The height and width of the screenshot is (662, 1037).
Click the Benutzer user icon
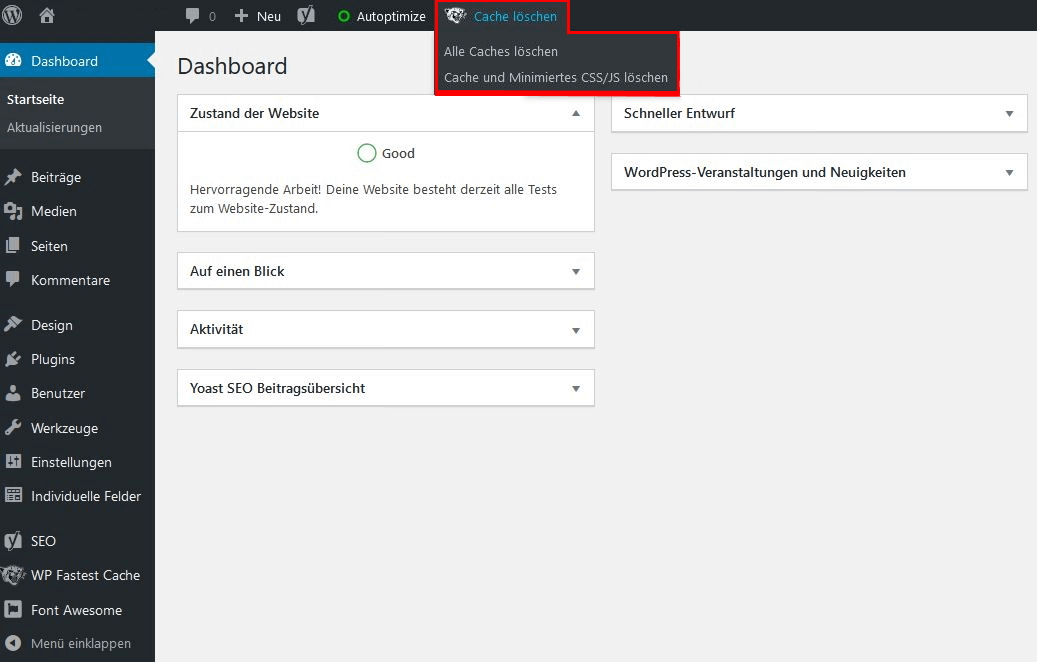tap(13, 393)
